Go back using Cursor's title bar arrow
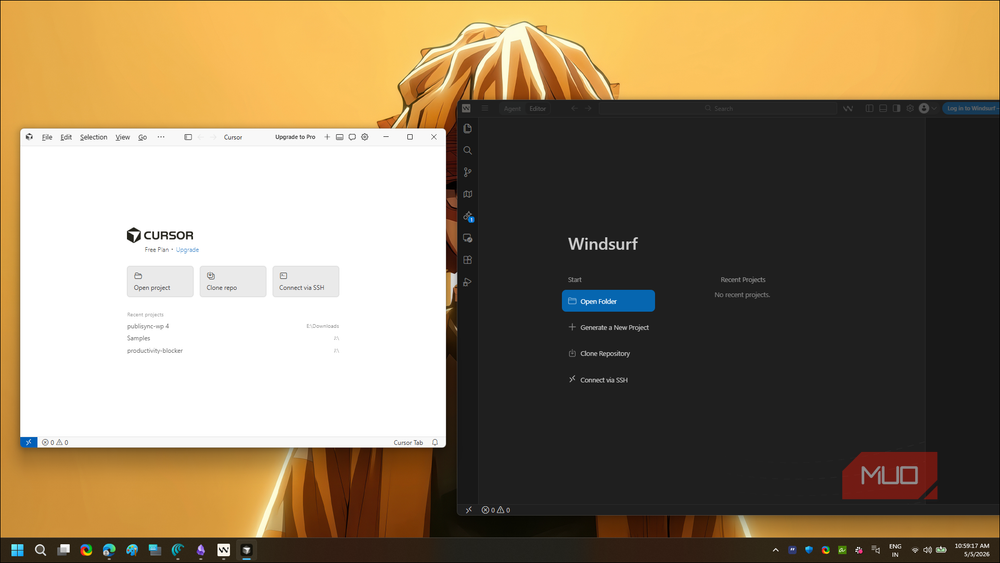1000x563 pixels. pos(200,137)
